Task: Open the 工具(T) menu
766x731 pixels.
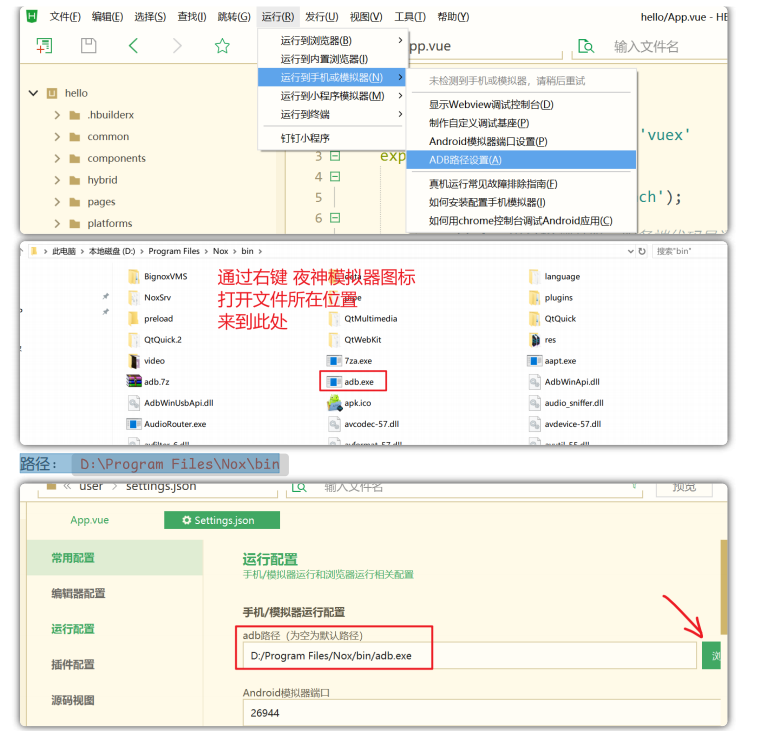Action: click(410, 17)
